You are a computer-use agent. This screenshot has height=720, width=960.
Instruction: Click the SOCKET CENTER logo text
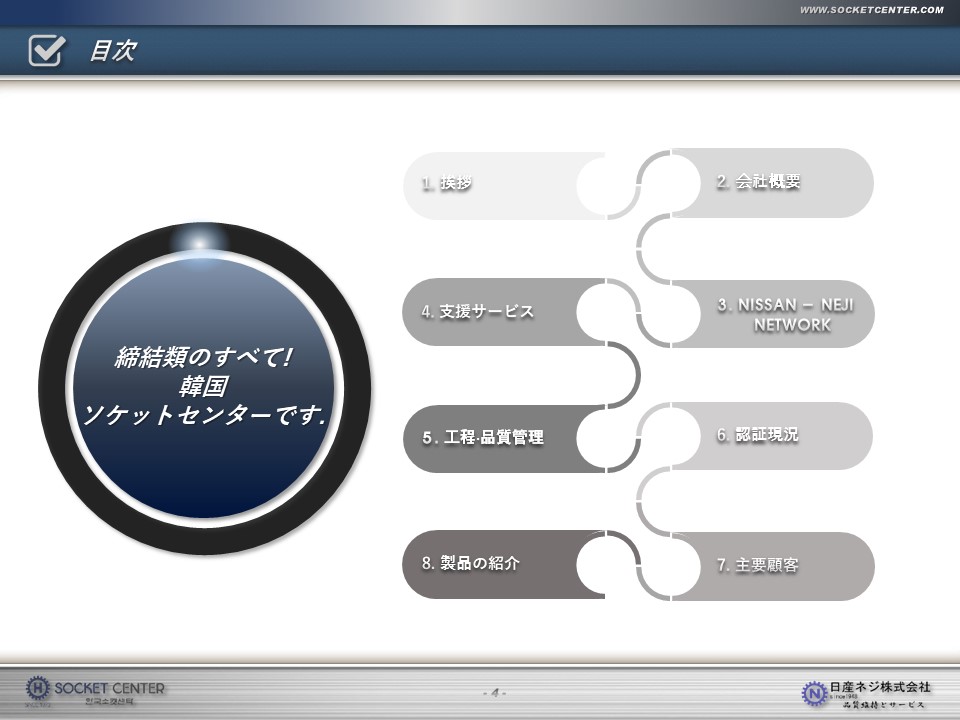110,688
